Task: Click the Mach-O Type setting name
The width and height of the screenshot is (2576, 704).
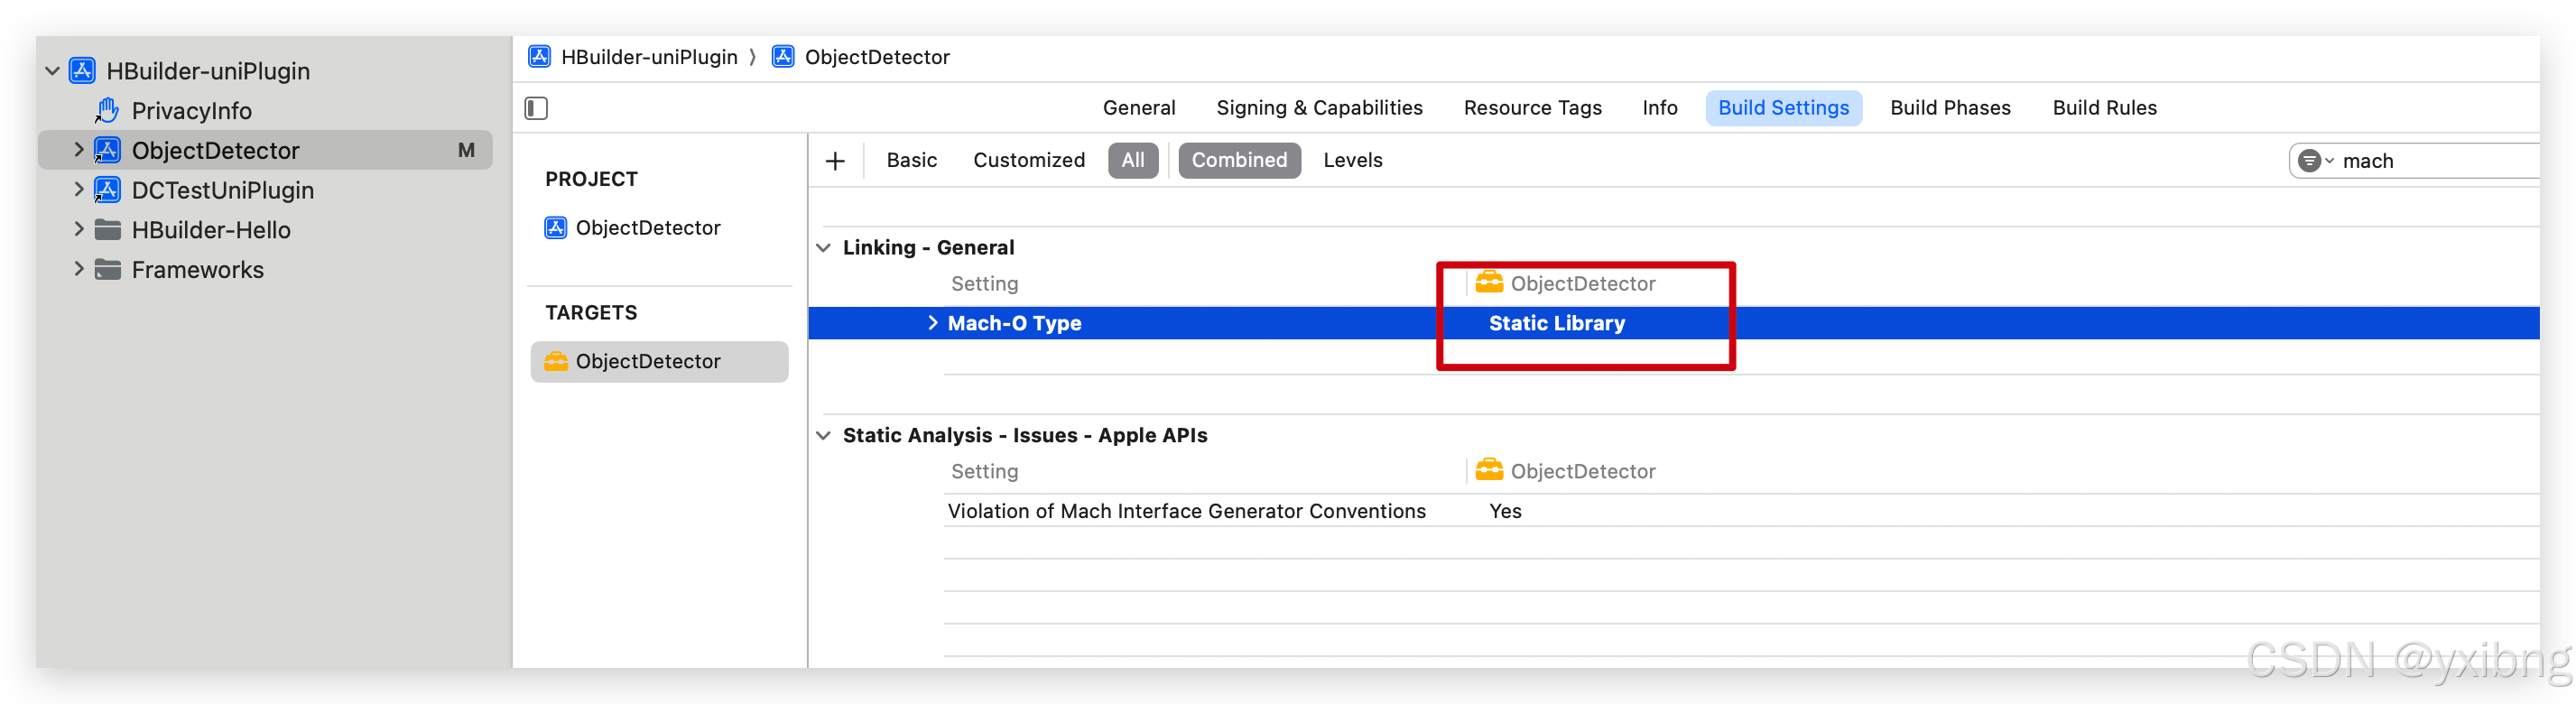Action: tap(1014, 323)
